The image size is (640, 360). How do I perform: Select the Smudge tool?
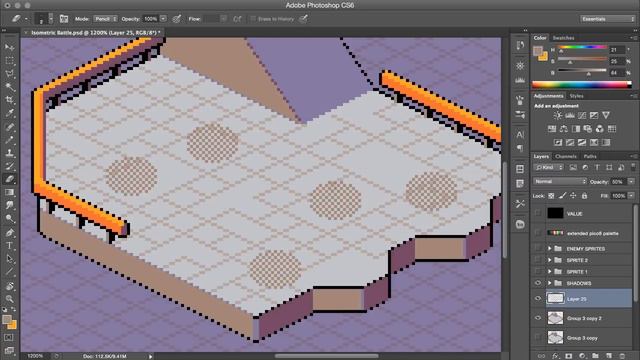[9, 205]
